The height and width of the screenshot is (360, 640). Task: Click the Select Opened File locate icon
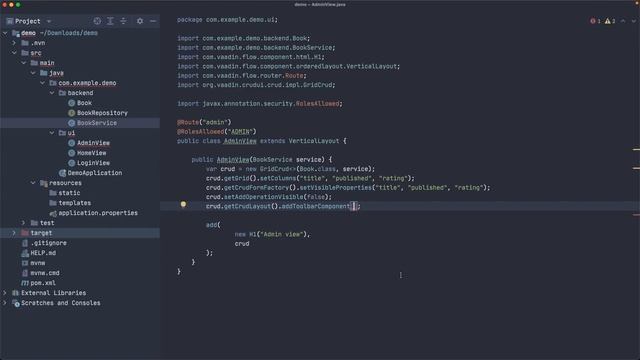click(97, 21)
